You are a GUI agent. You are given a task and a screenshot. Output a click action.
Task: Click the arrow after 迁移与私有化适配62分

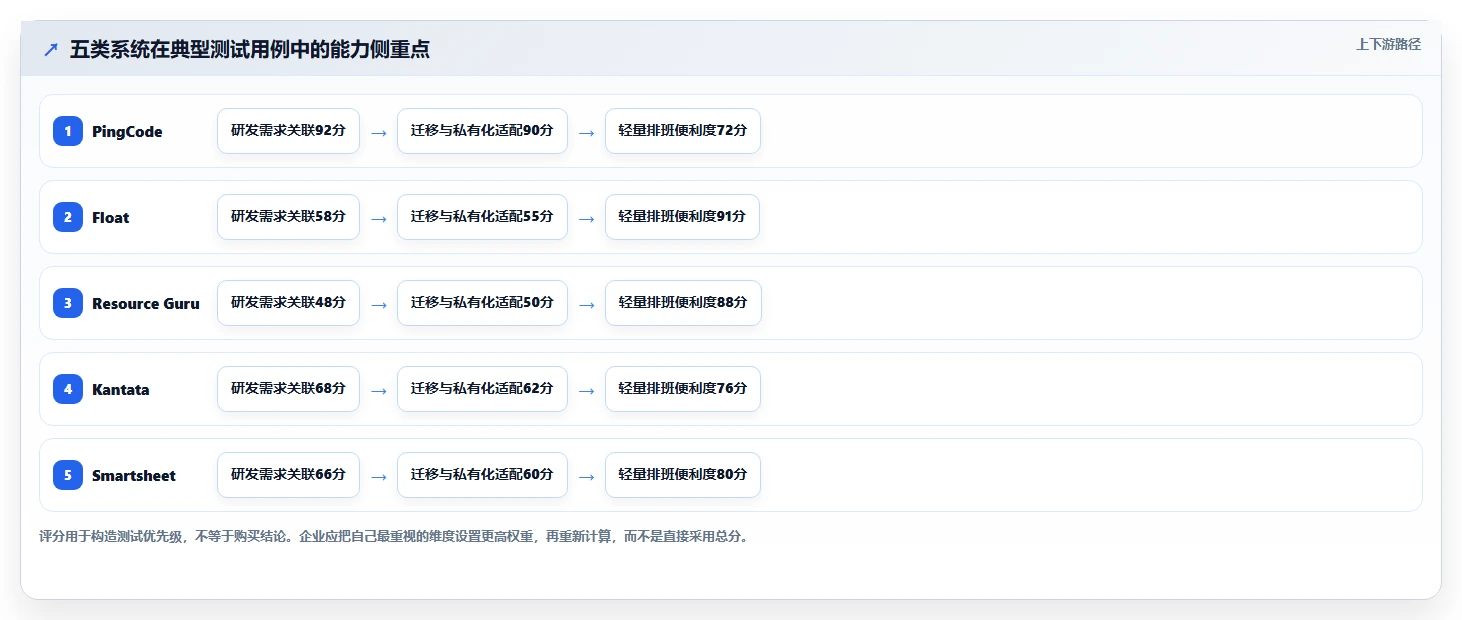(586, 391)
